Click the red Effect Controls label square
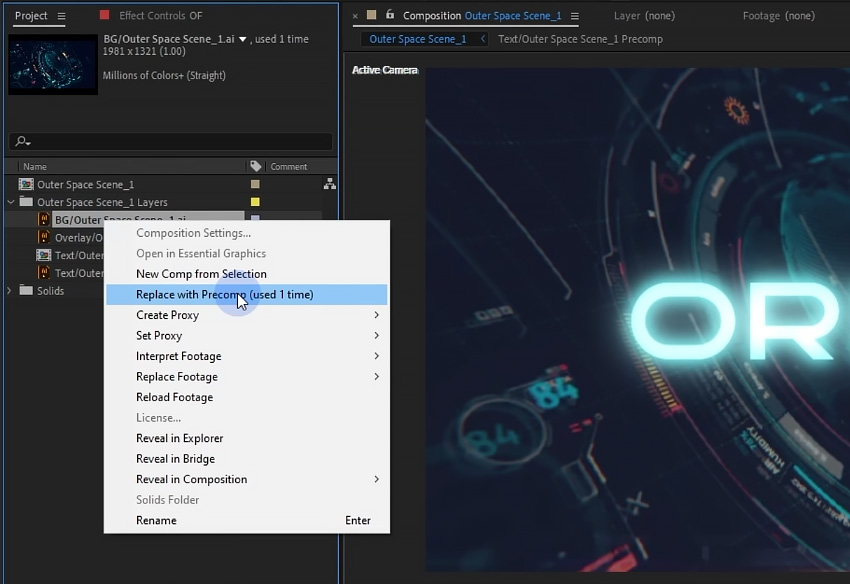 pos(105,15)
